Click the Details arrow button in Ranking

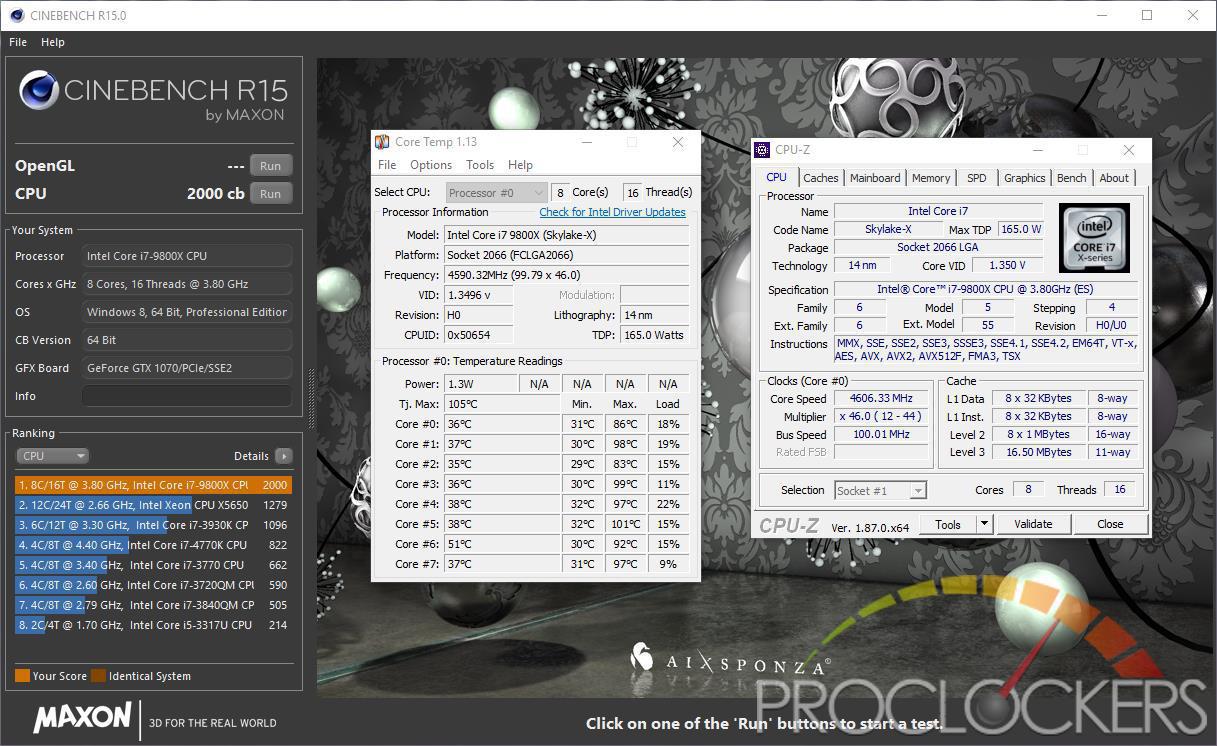(284, 456)
